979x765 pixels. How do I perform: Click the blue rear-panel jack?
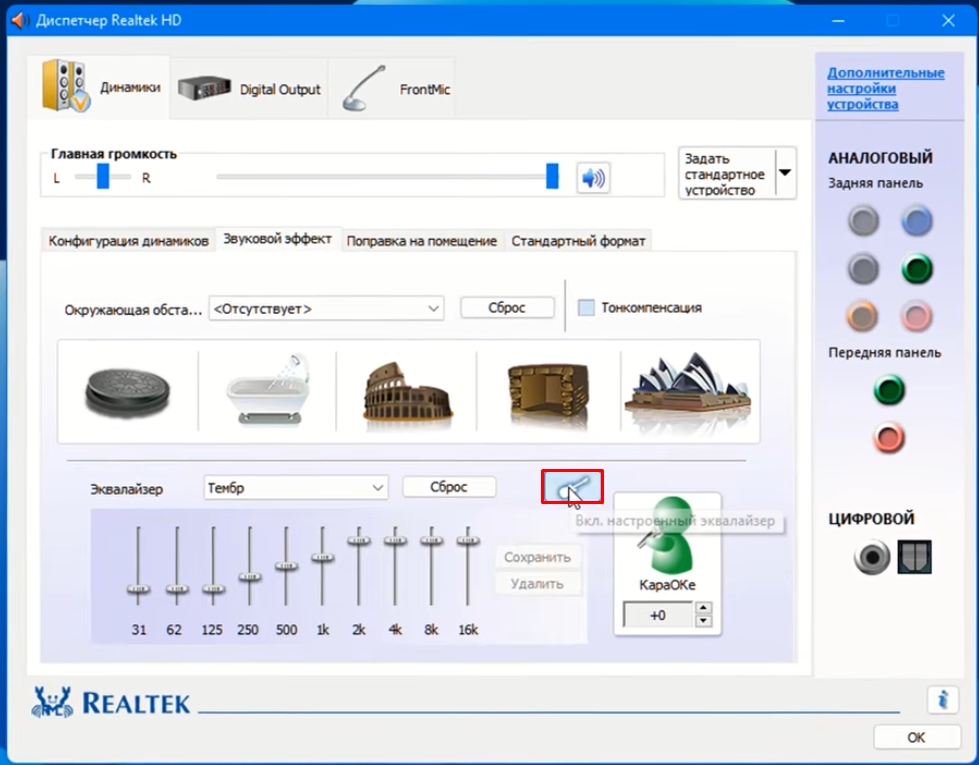[x=917, y=220]
